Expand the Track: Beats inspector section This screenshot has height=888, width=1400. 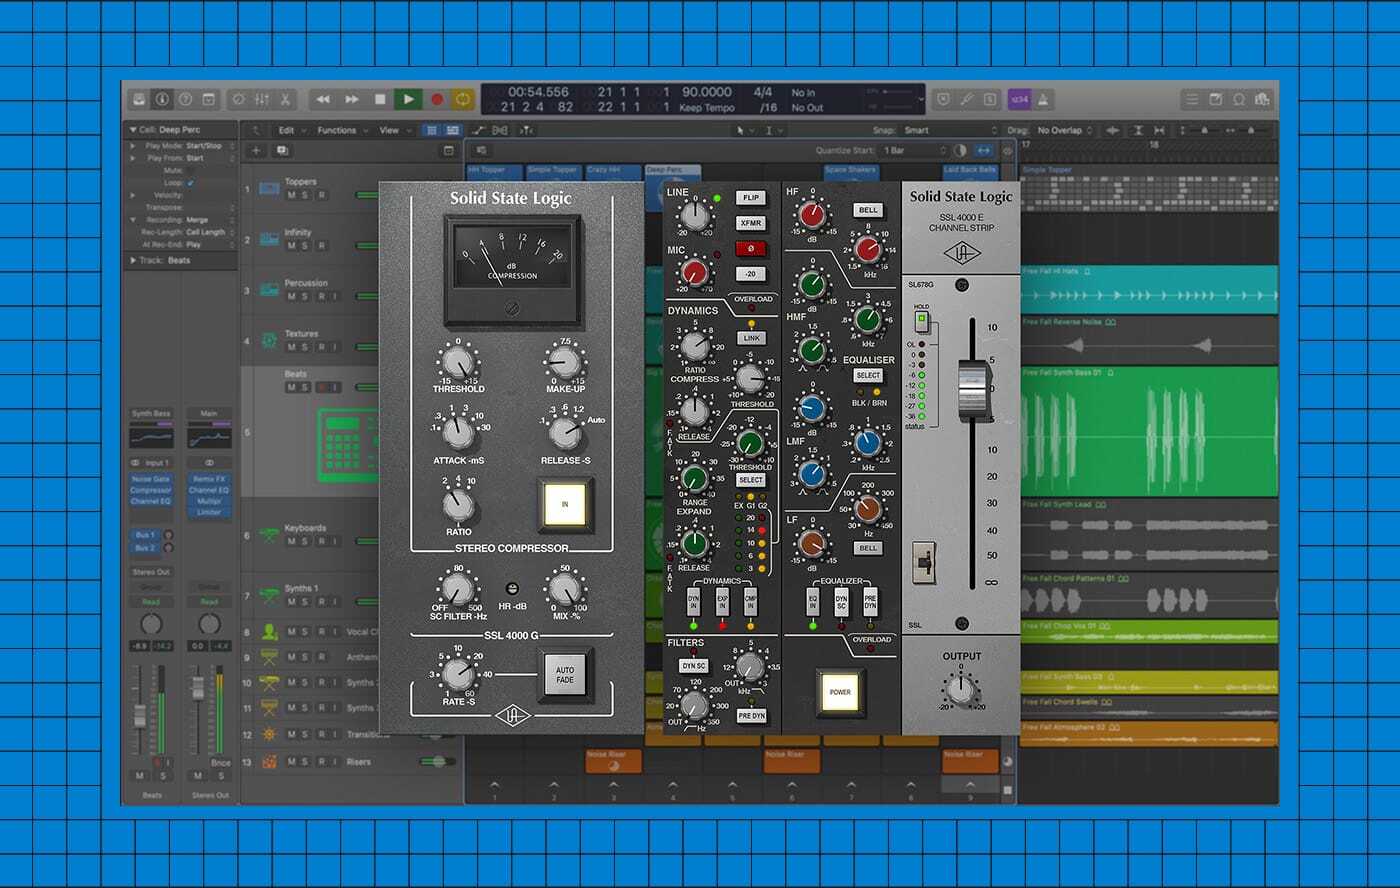(x=132, y=260)
